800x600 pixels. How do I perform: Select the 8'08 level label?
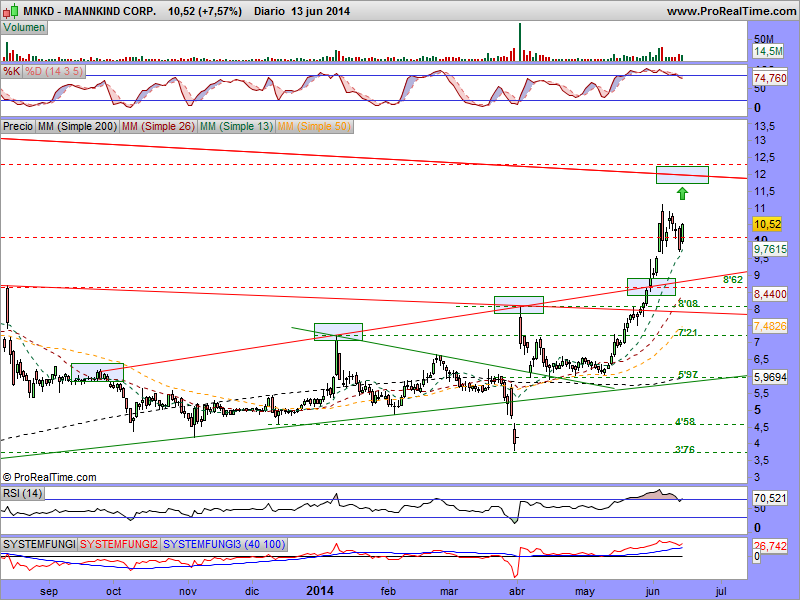click(687, 304)
